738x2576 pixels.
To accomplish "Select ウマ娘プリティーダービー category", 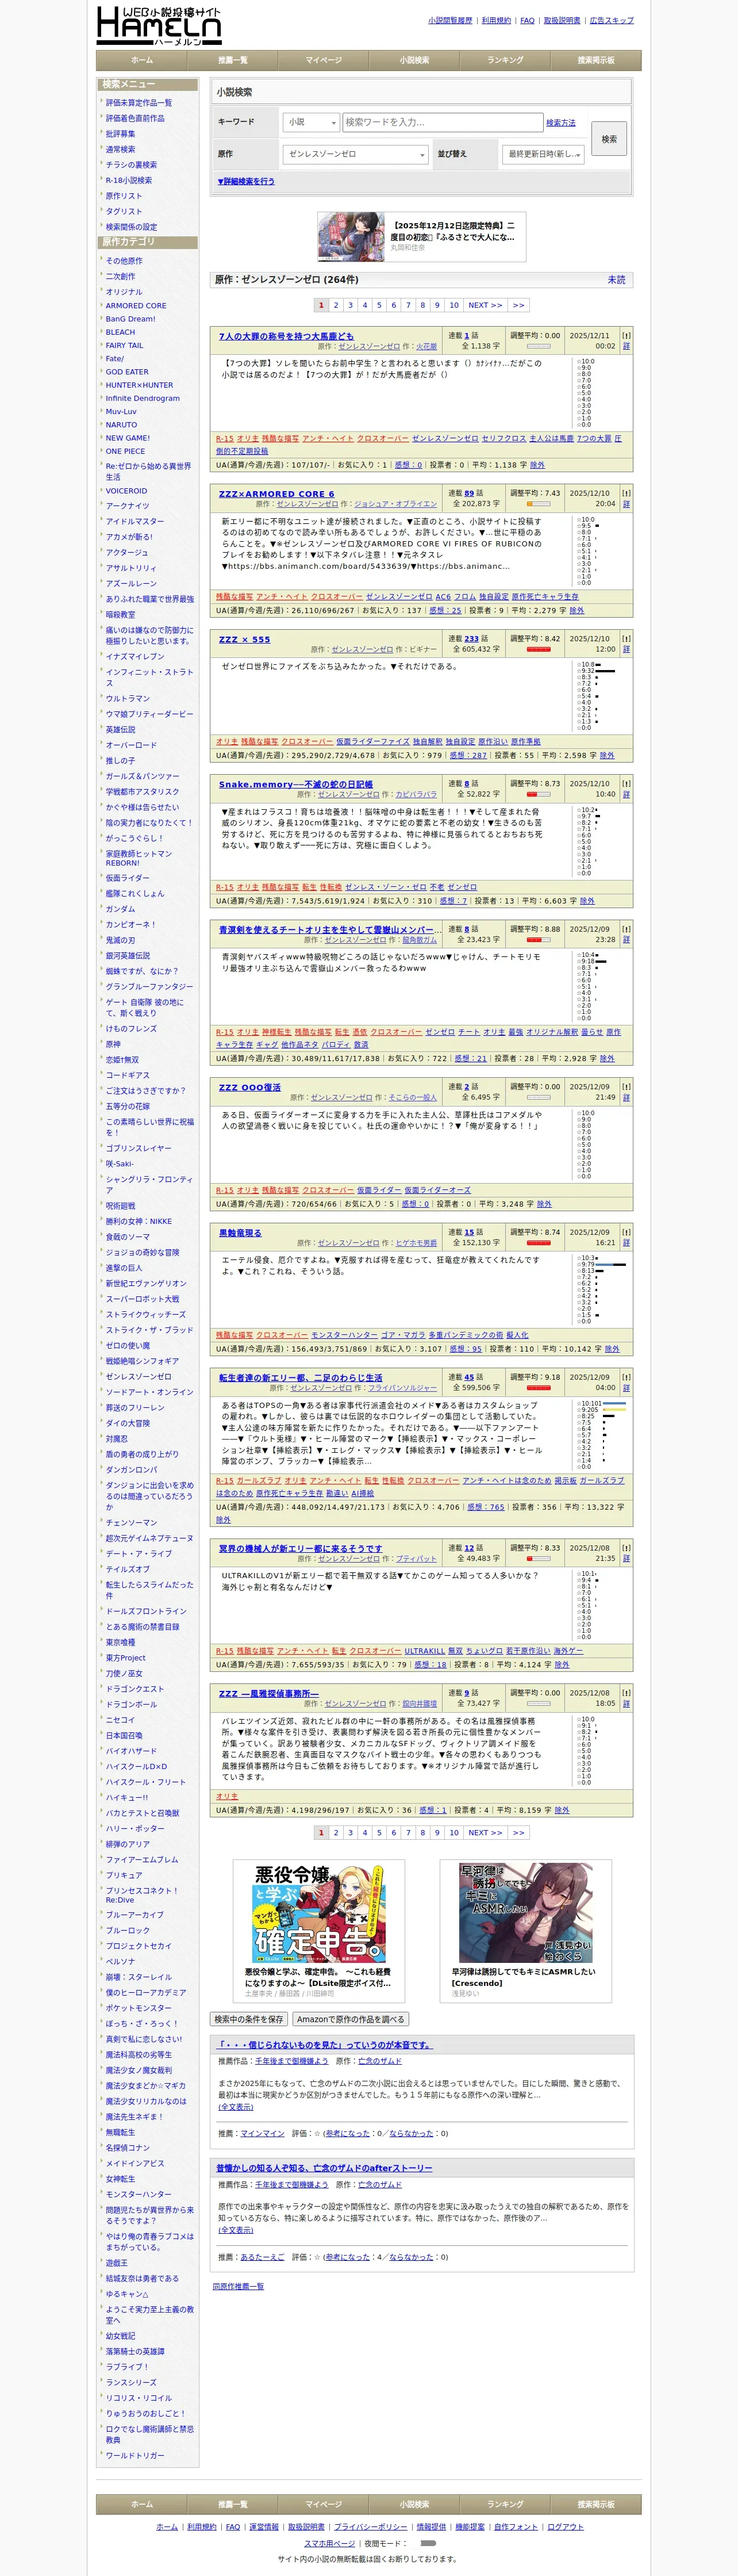I will pyautogui.click(x=150, y=714).
